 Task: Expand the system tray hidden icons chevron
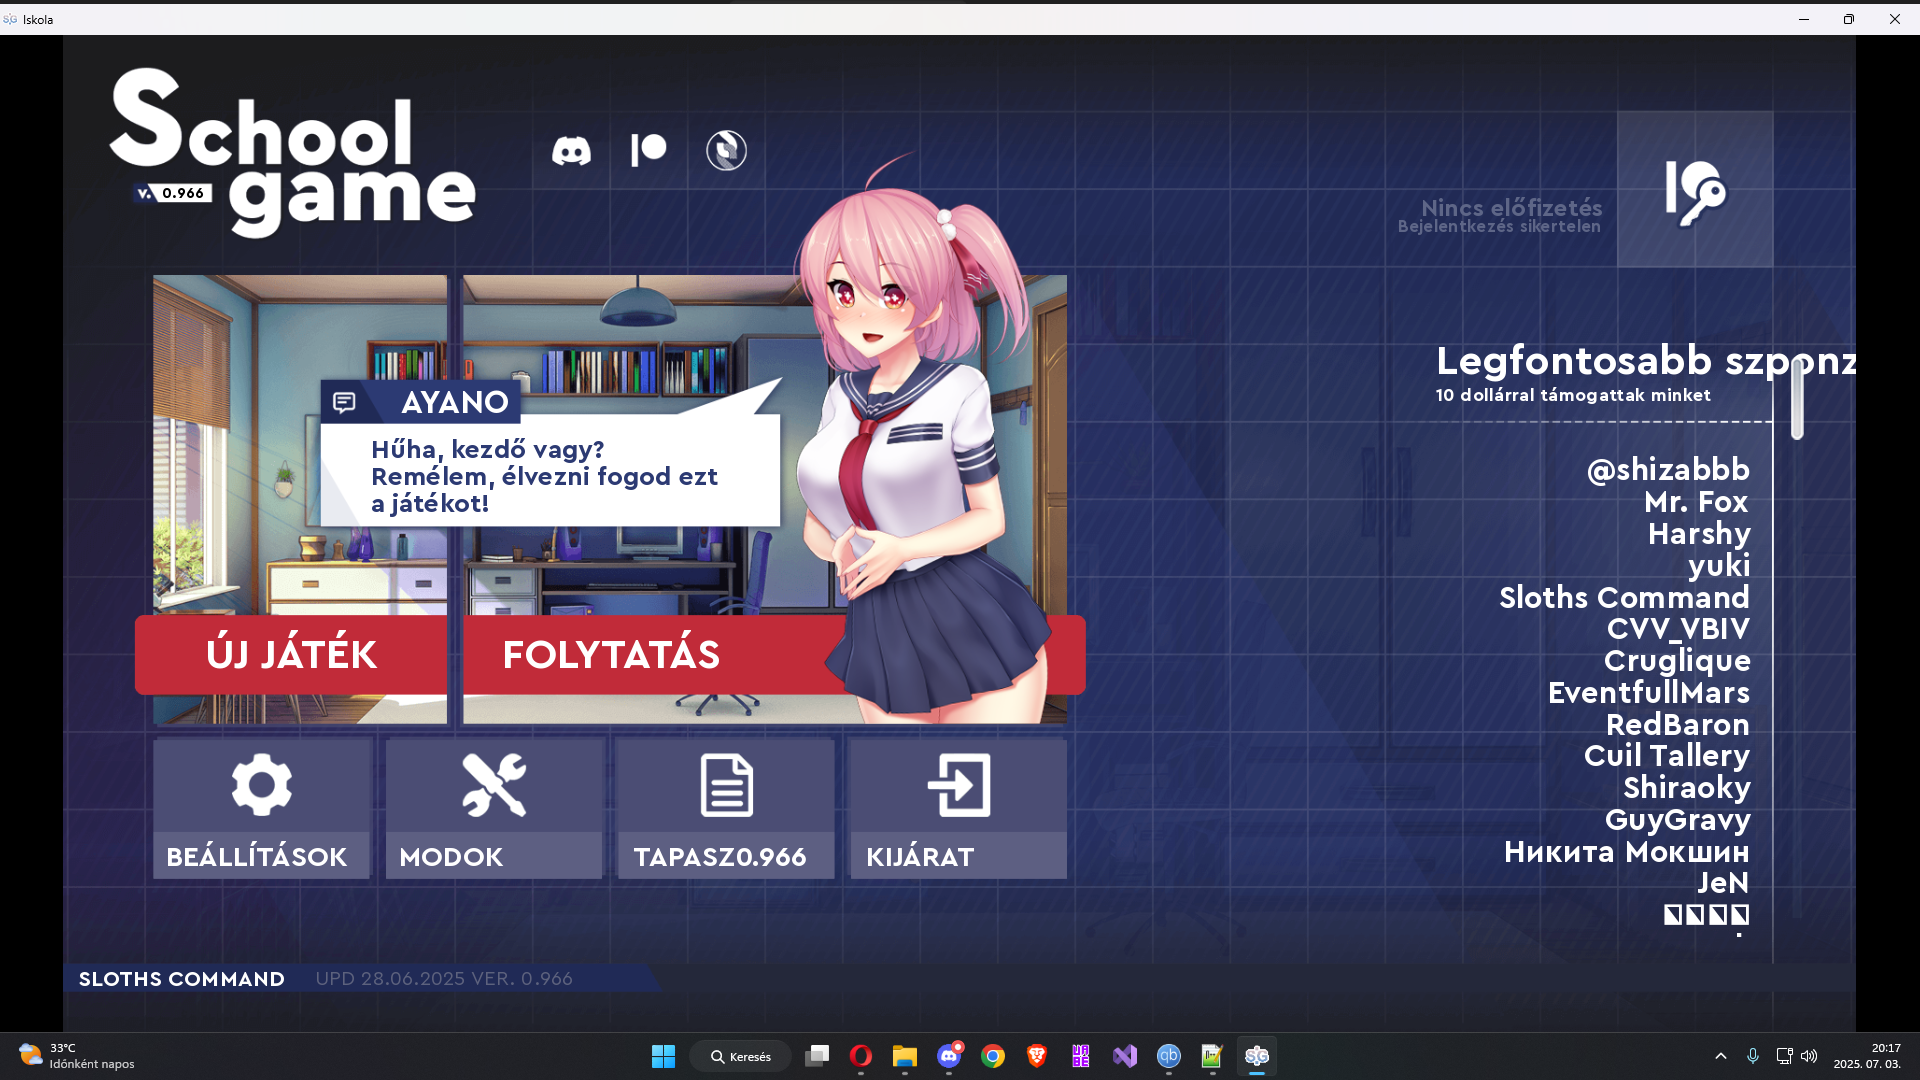click(x=1721, y=1056)
